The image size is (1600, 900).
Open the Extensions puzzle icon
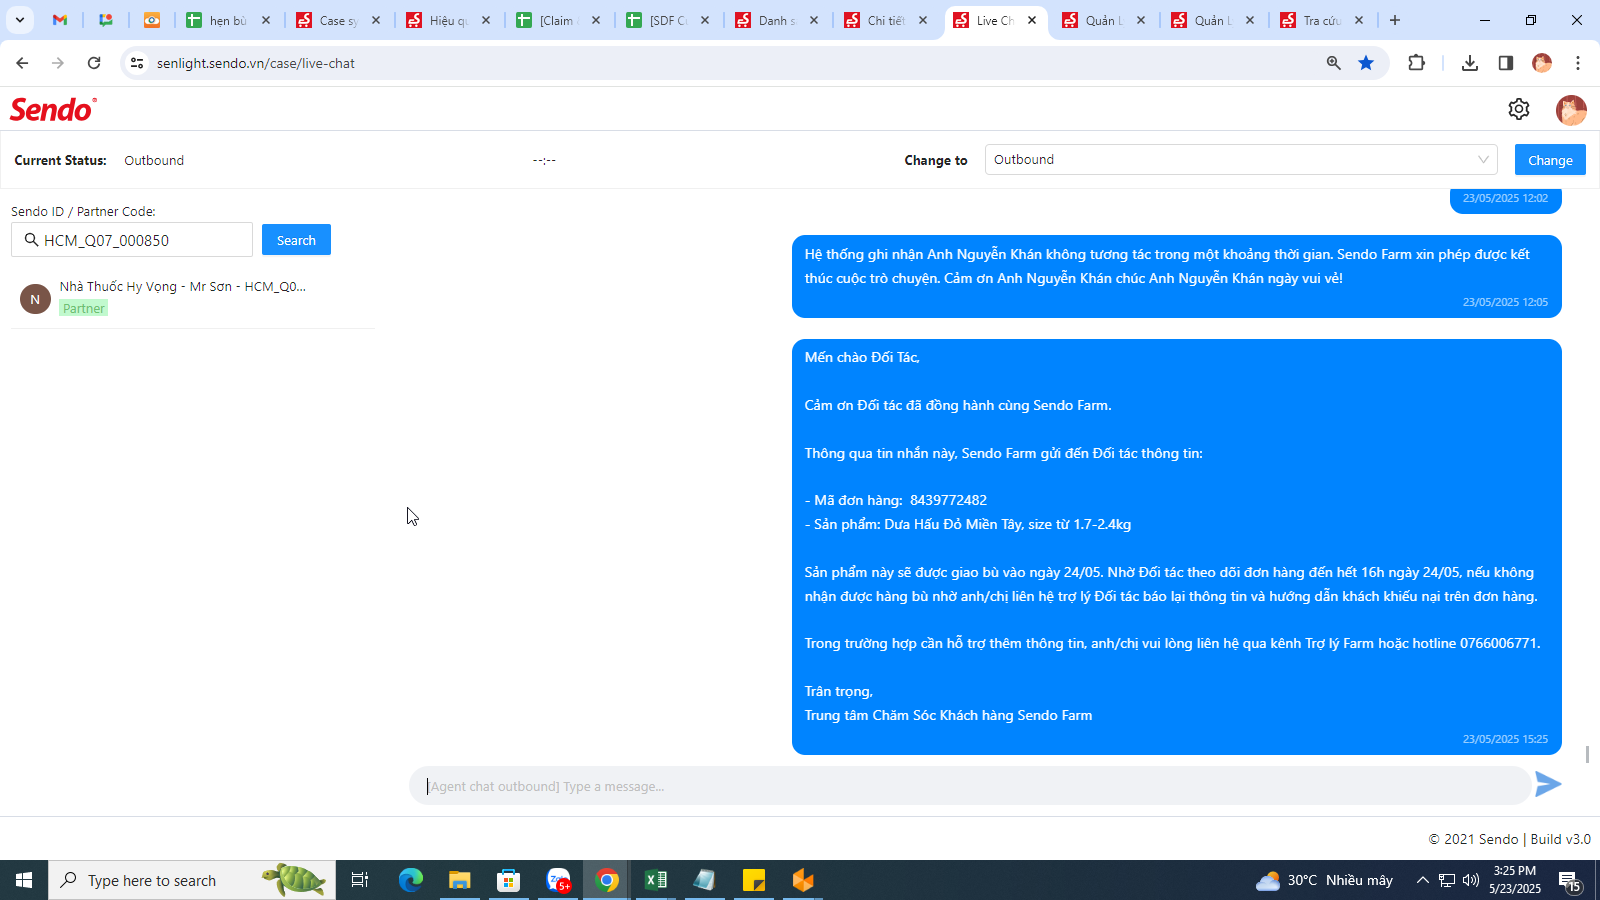pyautogui.click(x=1416, y=63)
